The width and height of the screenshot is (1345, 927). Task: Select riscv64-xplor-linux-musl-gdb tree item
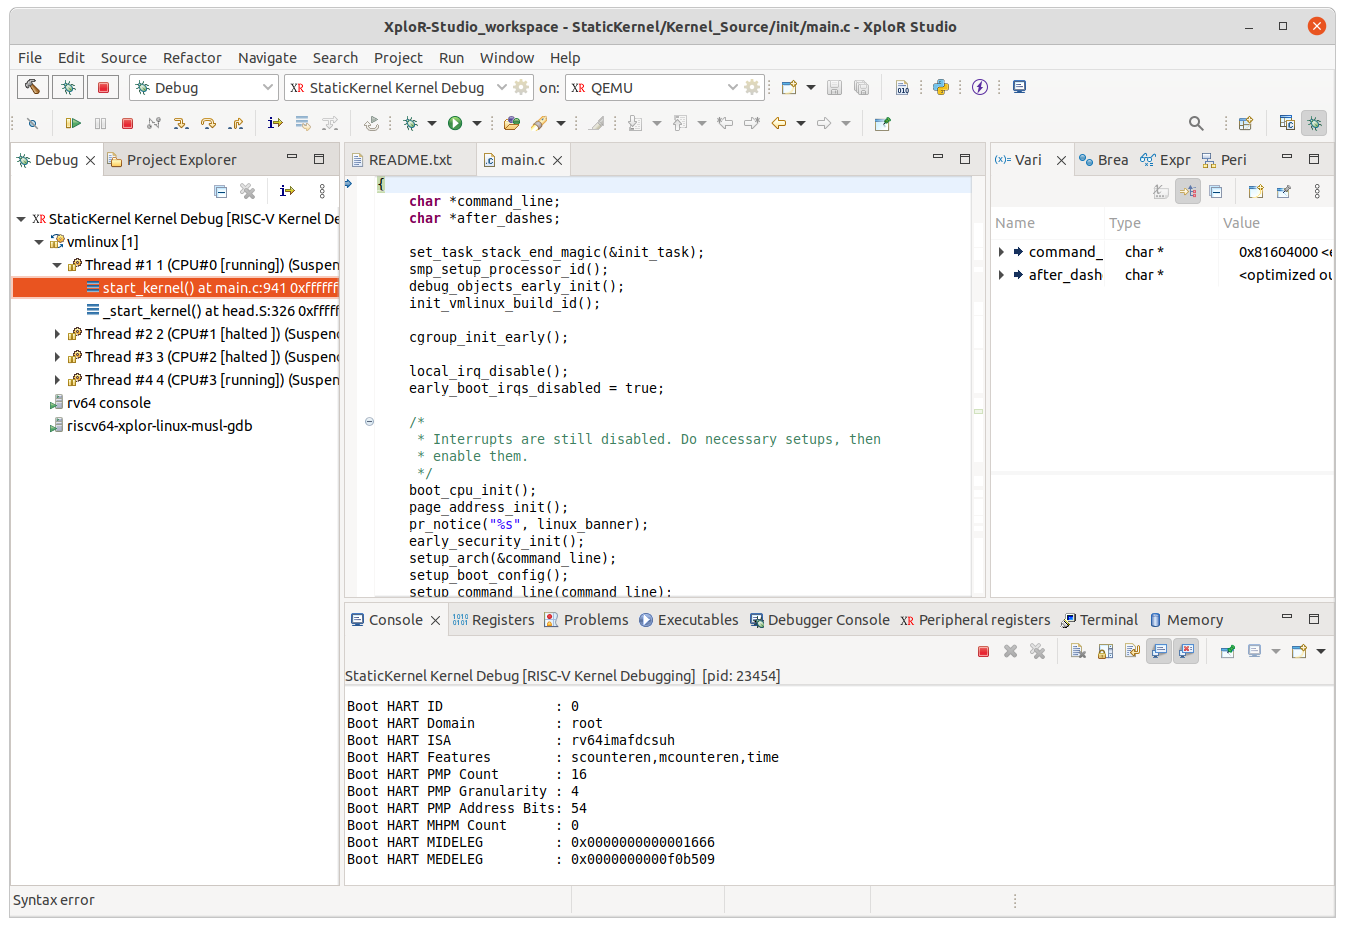pos(151,426)
